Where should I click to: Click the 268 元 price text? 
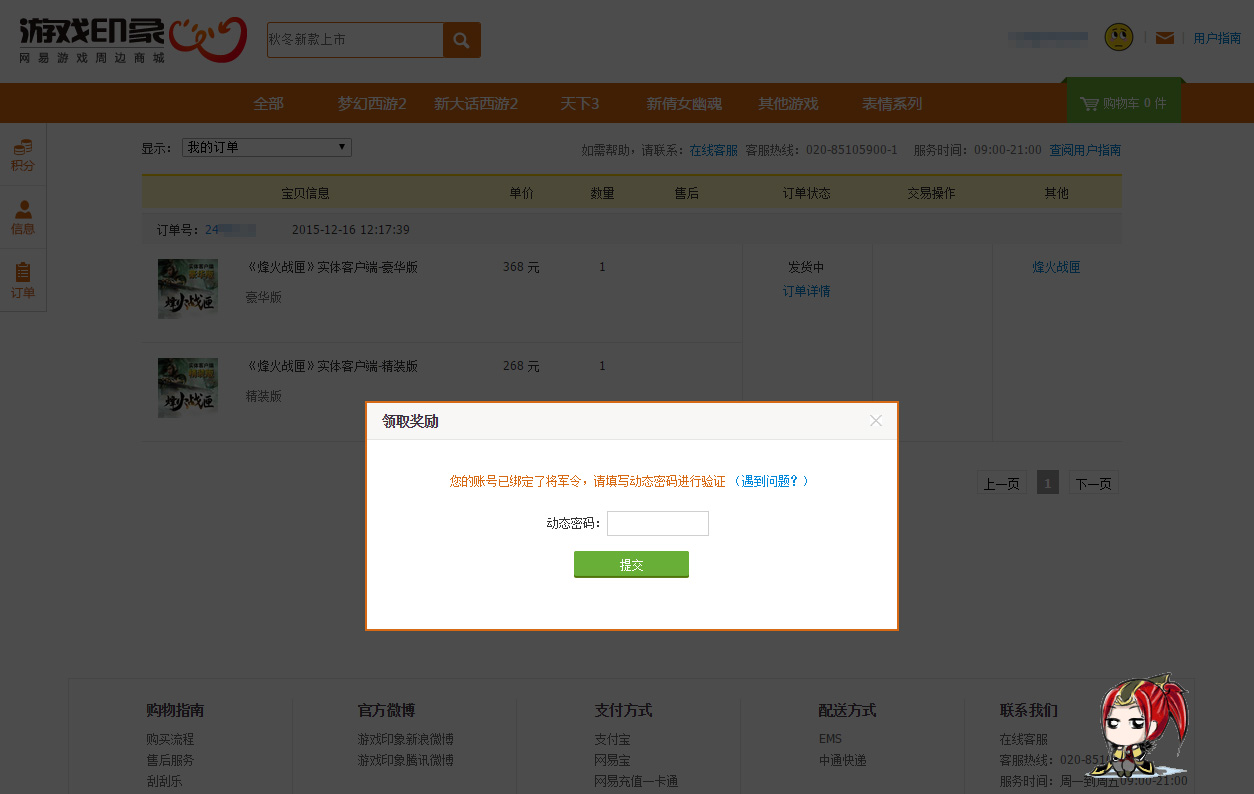[521, 366]
